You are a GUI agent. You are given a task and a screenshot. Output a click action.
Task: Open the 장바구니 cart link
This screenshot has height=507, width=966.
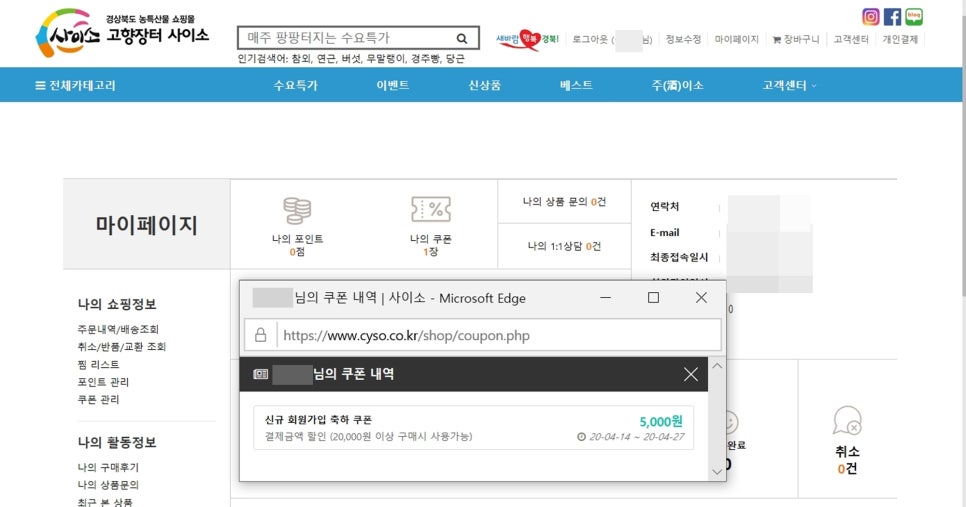(796, 39)
